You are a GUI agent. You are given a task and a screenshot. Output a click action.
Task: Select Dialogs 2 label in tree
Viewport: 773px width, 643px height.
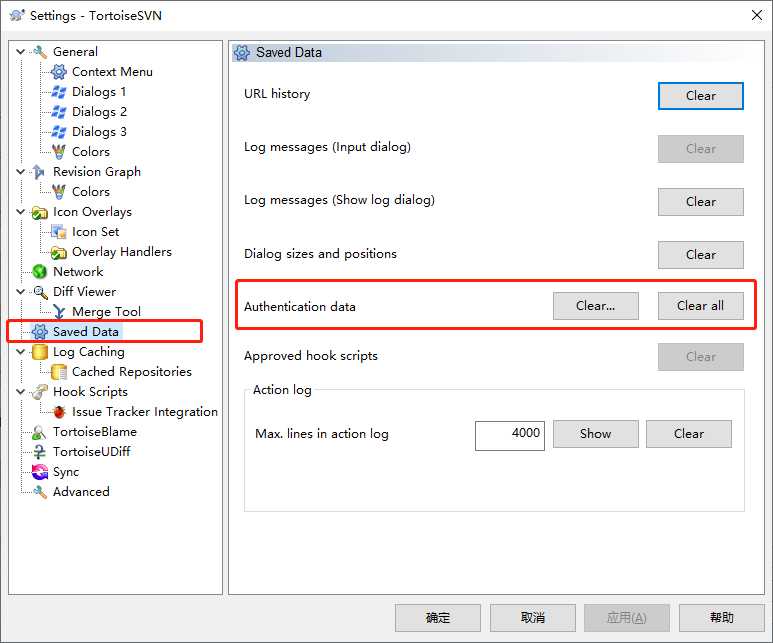coord(99,112)
